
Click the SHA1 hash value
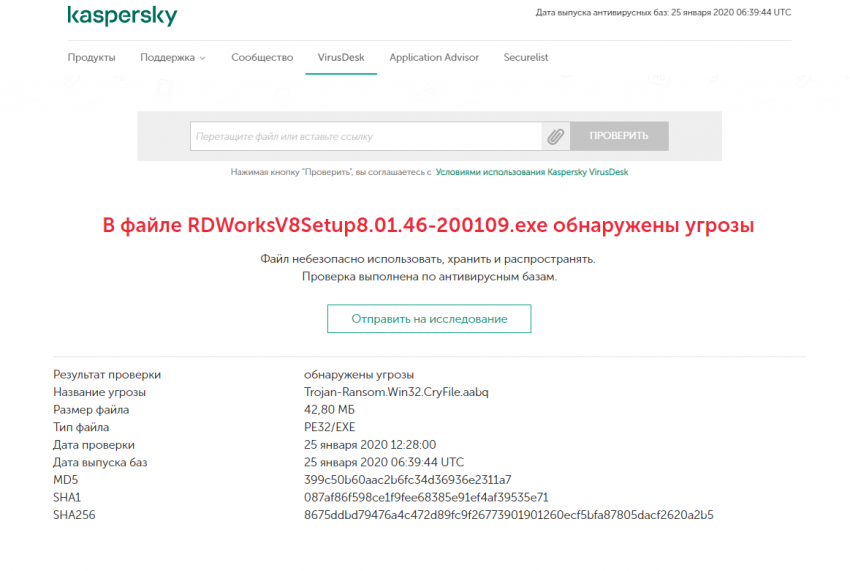426,497
